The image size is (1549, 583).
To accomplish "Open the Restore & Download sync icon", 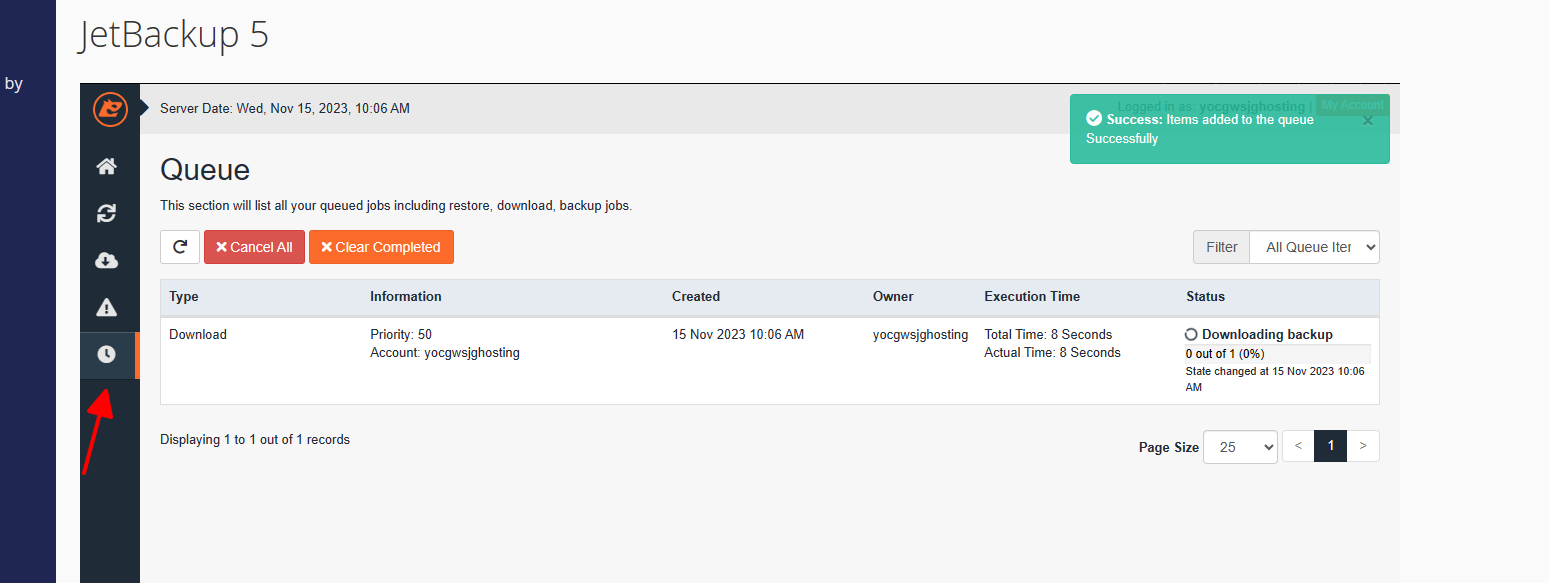I will (x=106, y=213).
